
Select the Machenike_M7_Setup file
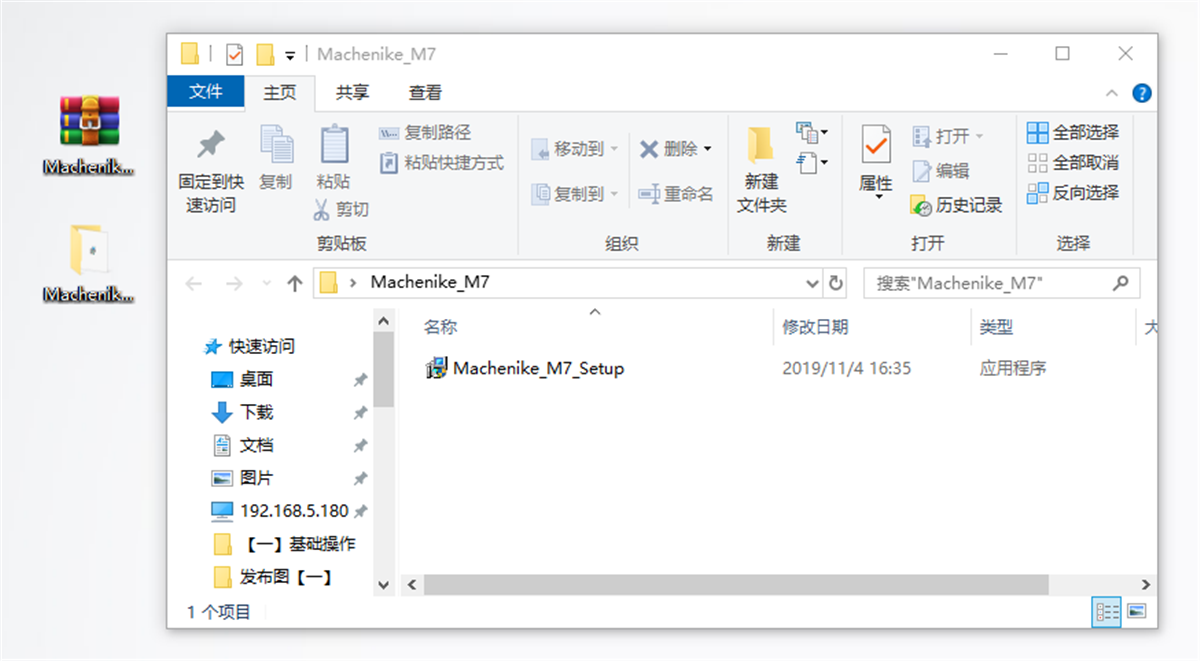coord(525,368)
